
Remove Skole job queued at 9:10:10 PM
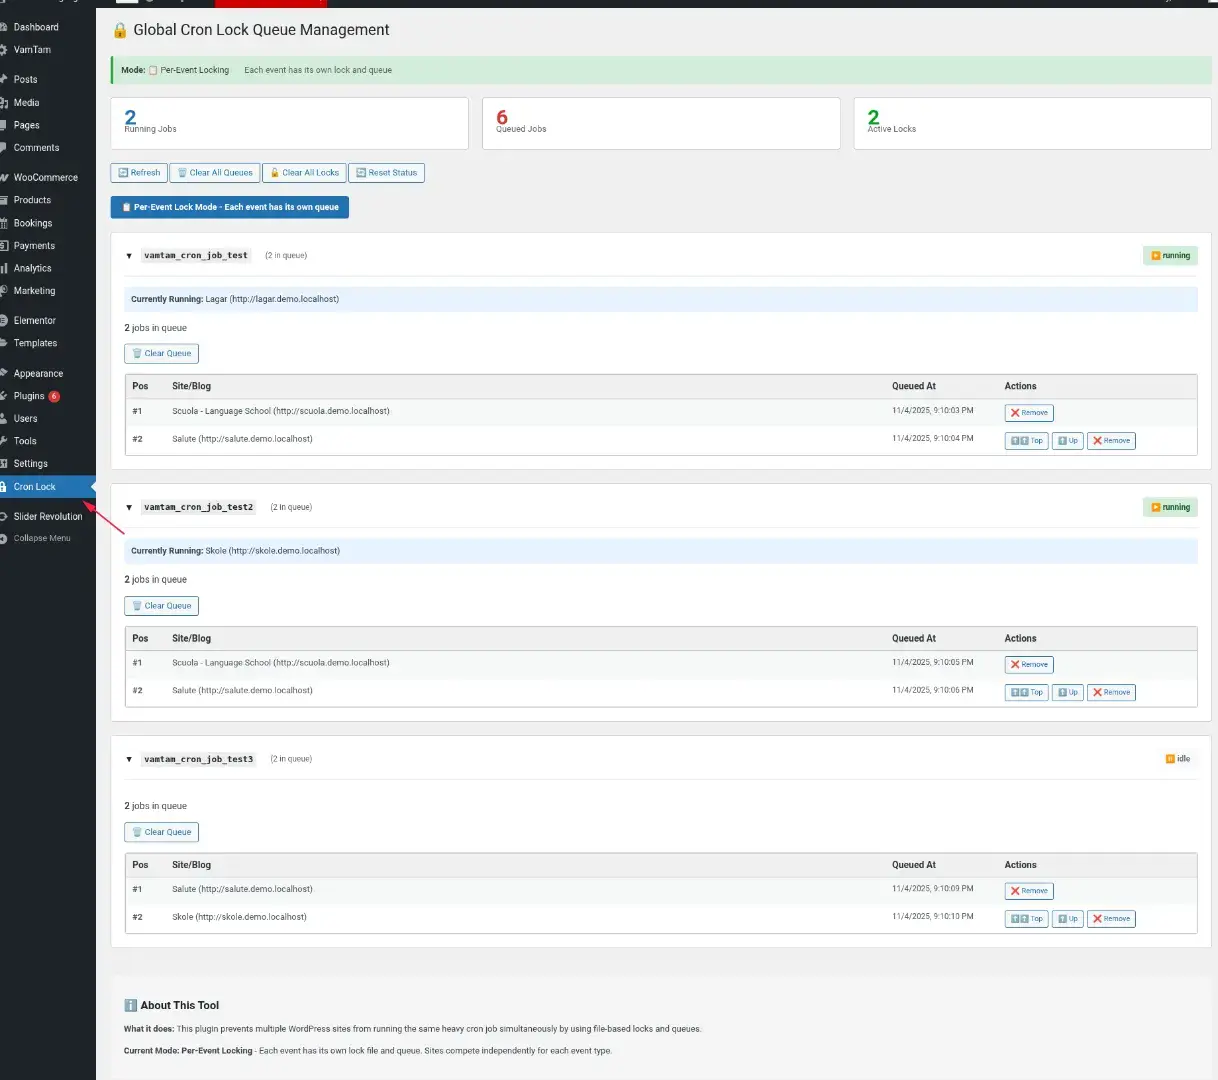(1111, 919)
